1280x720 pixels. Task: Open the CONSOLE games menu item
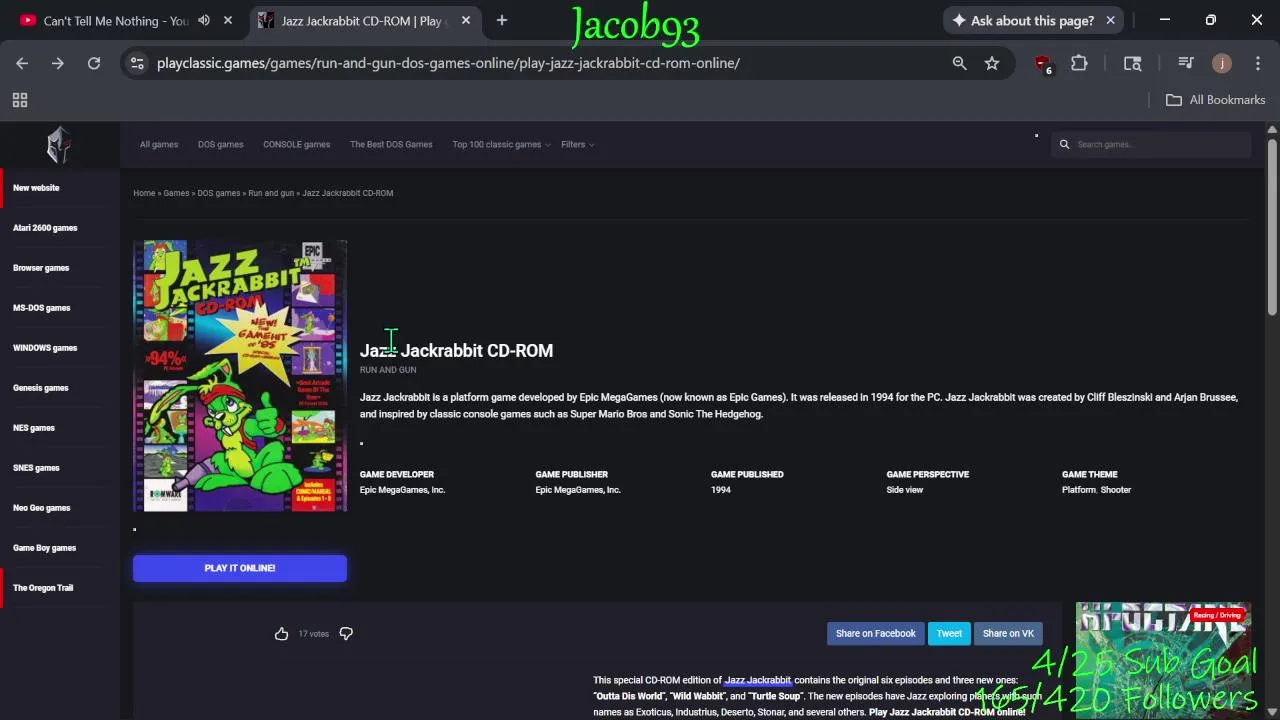point(296,144)
